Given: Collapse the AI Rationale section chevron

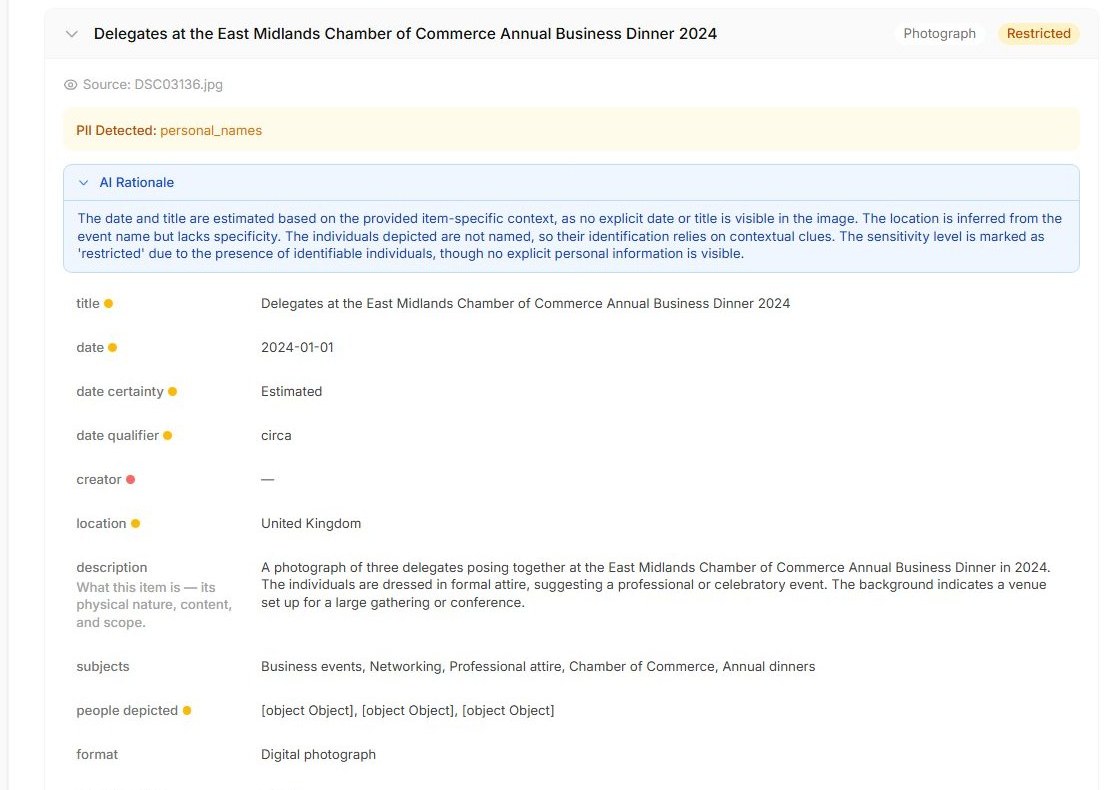Looking at the screenshot, I should coord(84,183).
